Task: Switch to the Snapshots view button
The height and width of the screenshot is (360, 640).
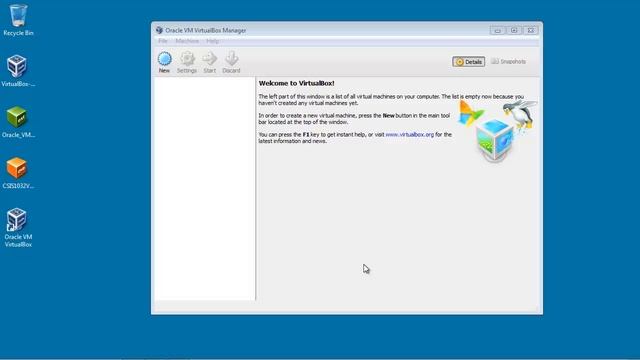Action: (509, 62)
